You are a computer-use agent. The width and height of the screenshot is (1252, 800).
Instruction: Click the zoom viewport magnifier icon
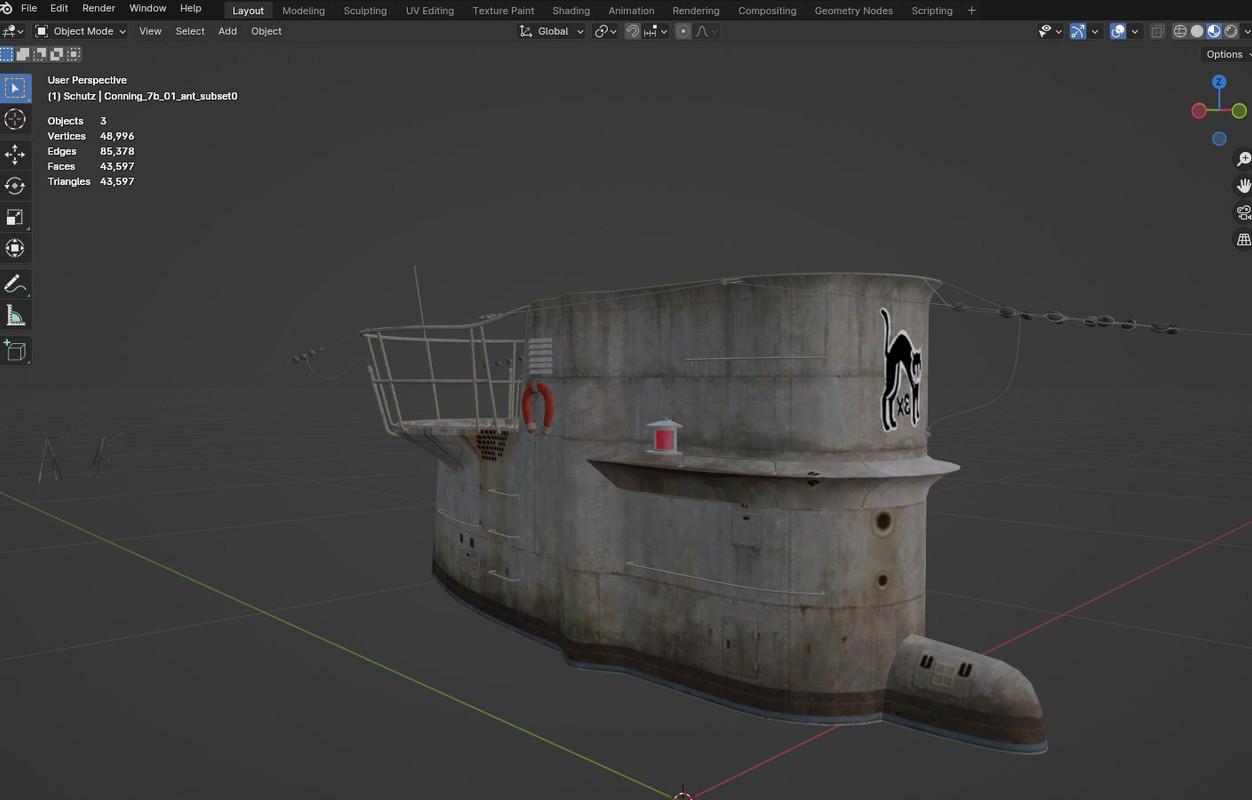[1243, 160]
